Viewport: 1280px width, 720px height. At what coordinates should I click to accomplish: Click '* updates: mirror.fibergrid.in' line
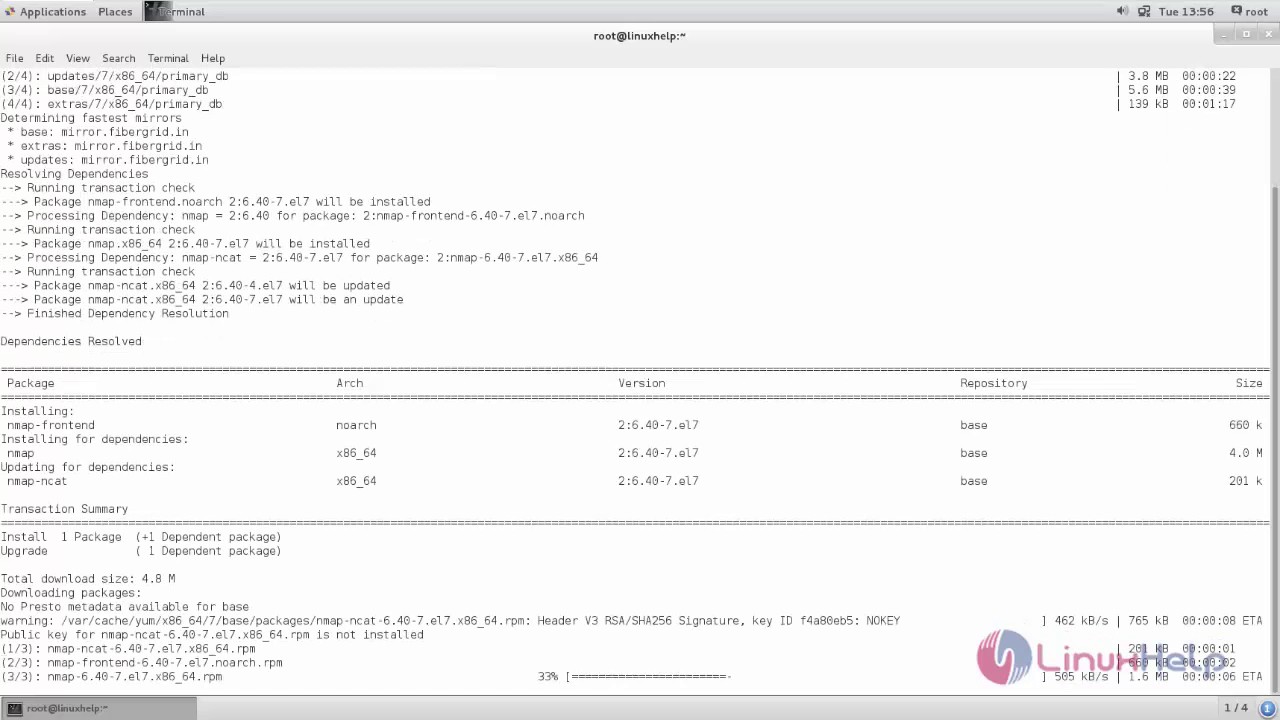(108, 160)
